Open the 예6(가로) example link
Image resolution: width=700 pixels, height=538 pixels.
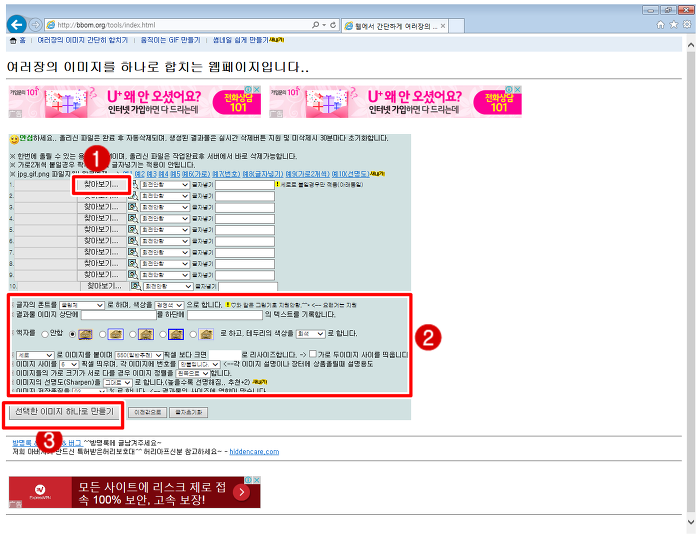click(x=196, y=174)
